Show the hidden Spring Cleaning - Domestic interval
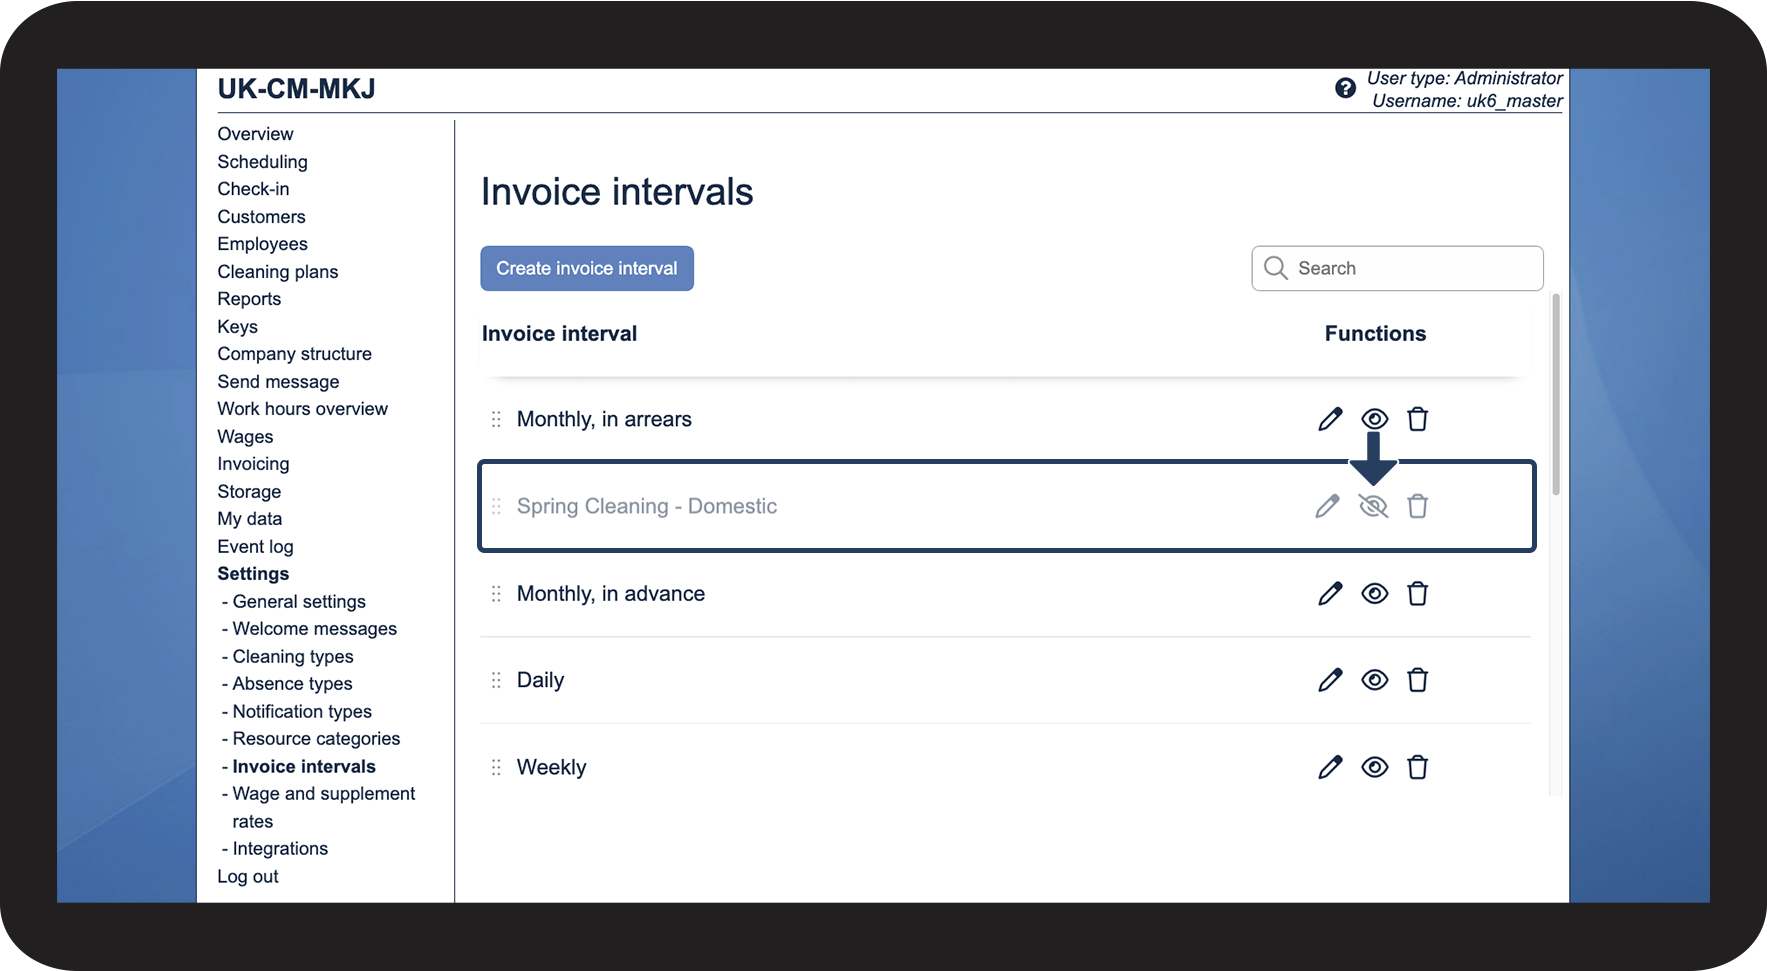This screenshot has height=971, width=1767. point(1374,506)
